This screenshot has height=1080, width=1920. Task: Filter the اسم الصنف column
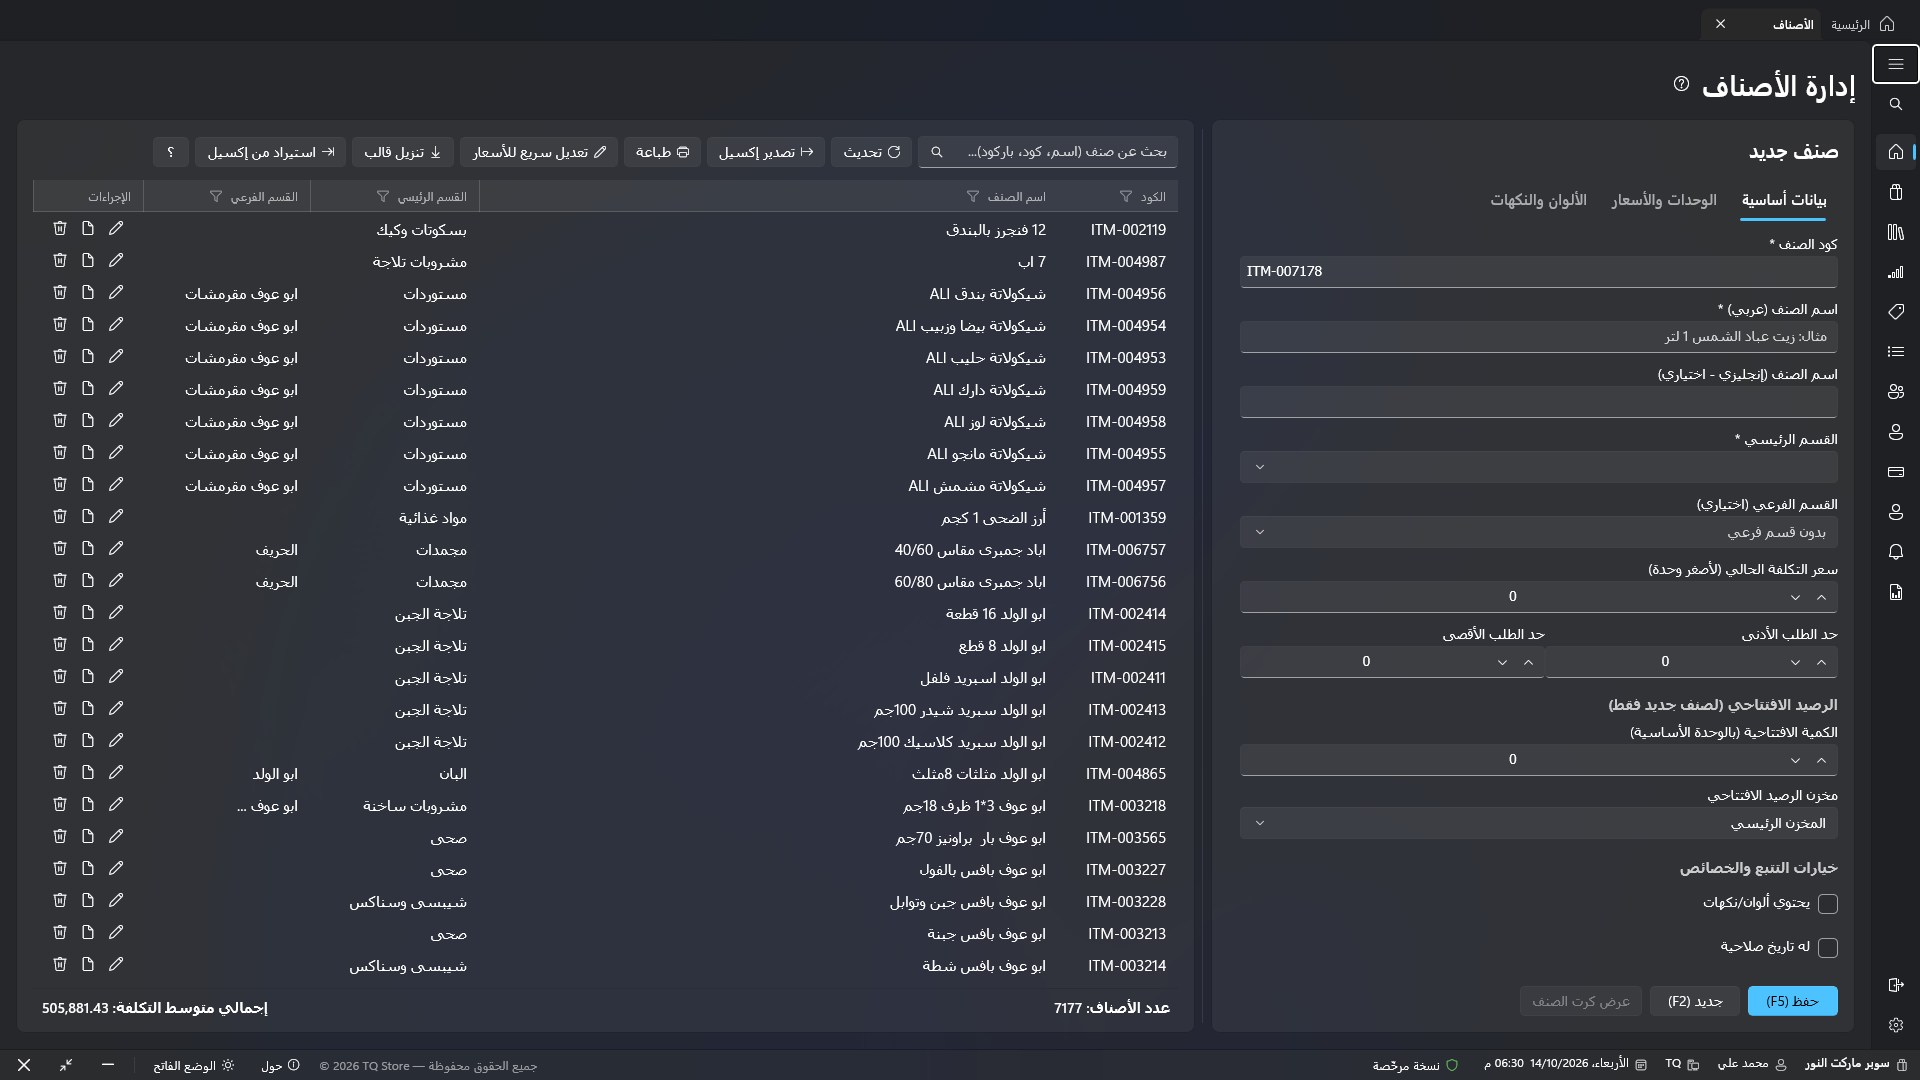point(972,197)
